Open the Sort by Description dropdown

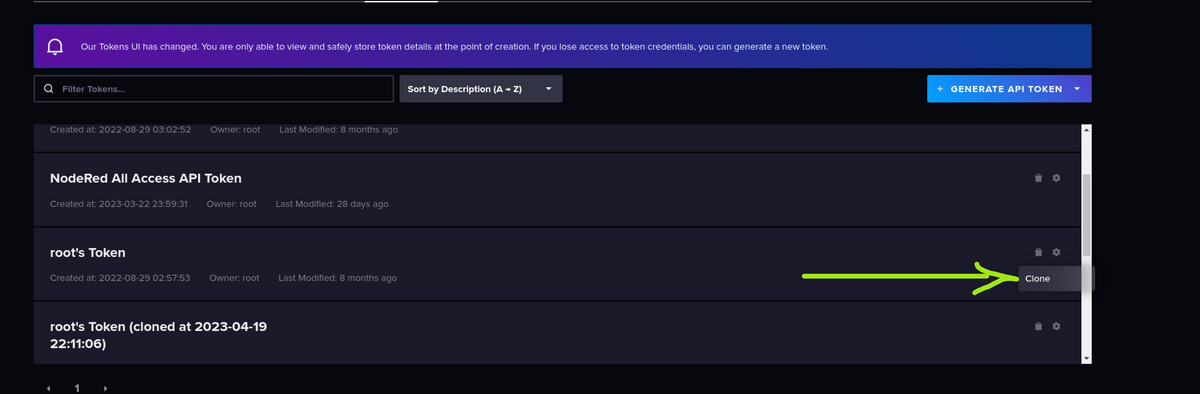tap(481, 89)
